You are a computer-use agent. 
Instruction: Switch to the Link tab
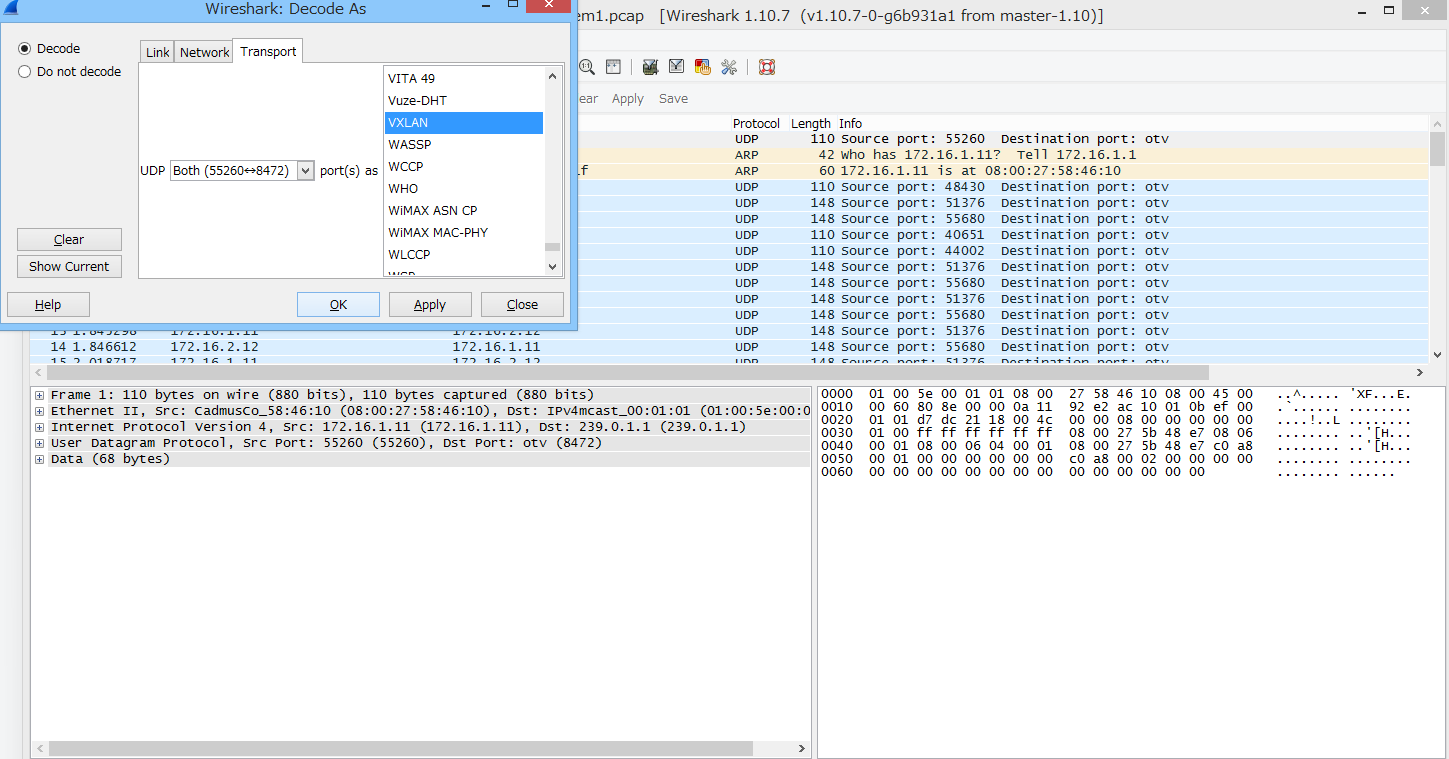(156, 51)
